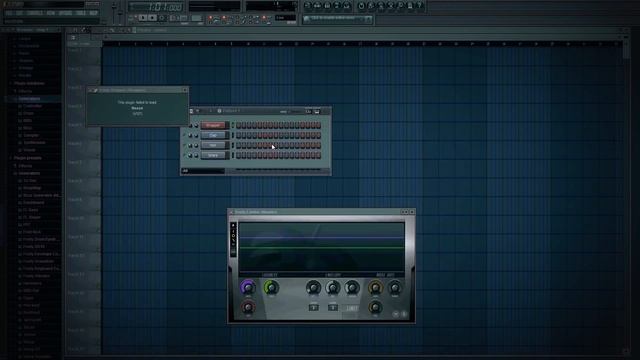
Task: Toggle last step of Snare row
Action: point(318,155)
